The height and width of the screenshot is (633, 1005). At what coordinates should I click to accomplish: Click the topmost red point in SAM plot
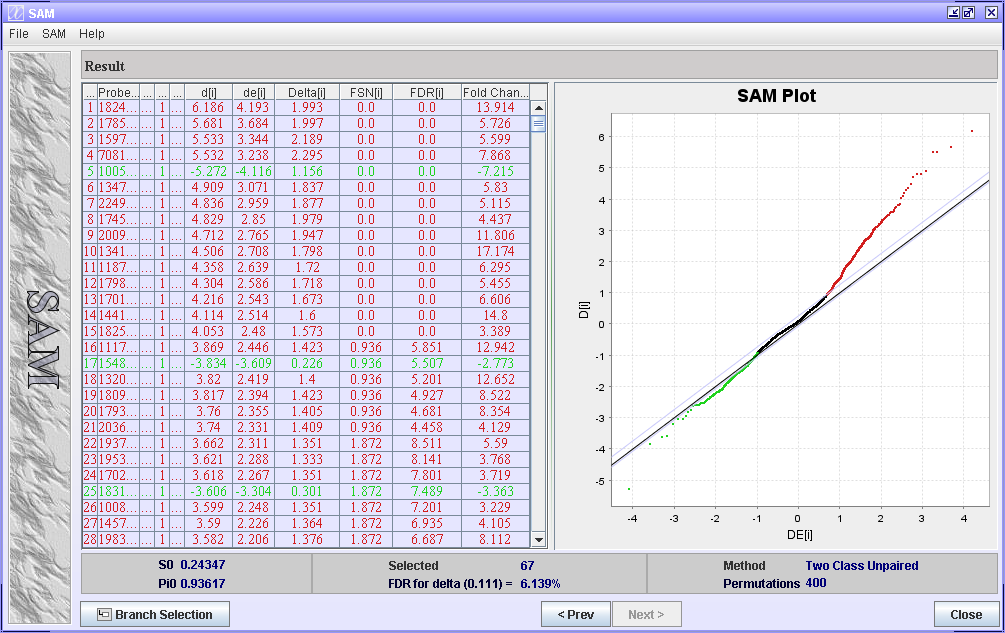972,131
